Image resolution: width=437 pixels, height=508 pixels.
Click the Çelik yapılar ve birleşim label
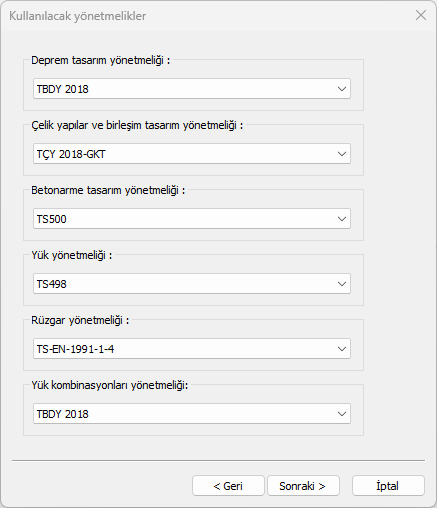click(137, 125)
